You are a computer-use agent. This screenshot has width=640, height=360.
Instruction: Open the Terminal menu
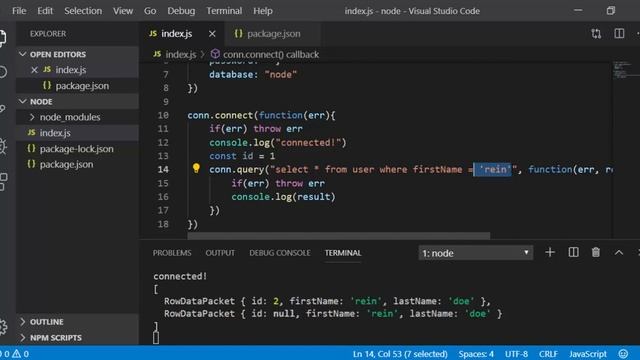(224, 11)
